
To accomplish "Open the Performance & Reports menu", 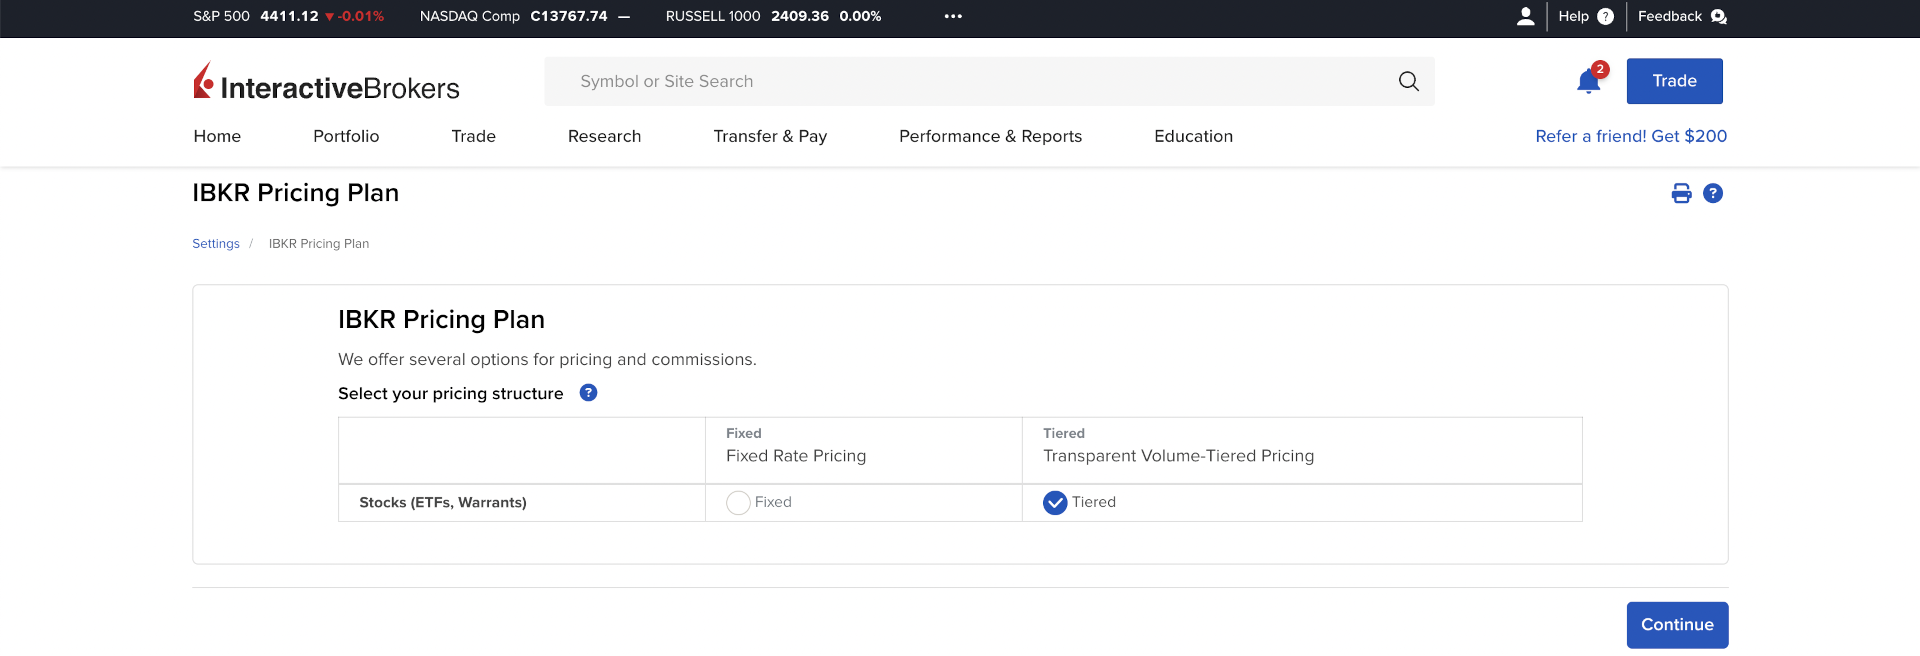I will pyautogui.click(x=990, y=136).
